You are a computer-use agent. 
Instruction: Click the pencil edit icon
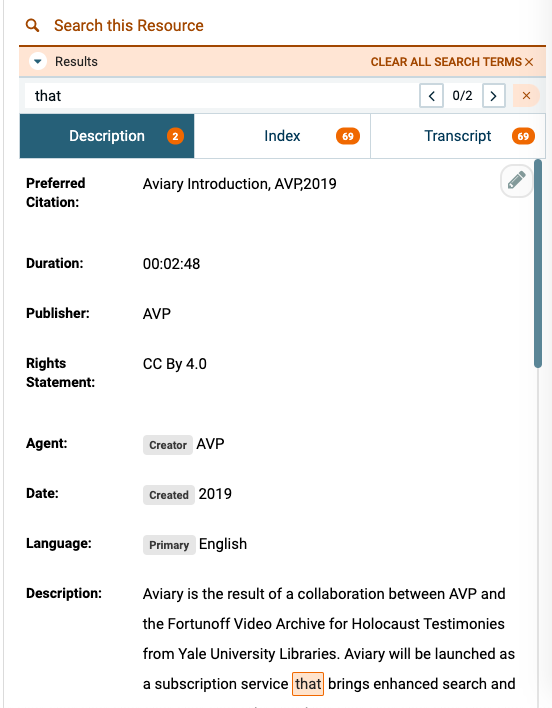516,181
